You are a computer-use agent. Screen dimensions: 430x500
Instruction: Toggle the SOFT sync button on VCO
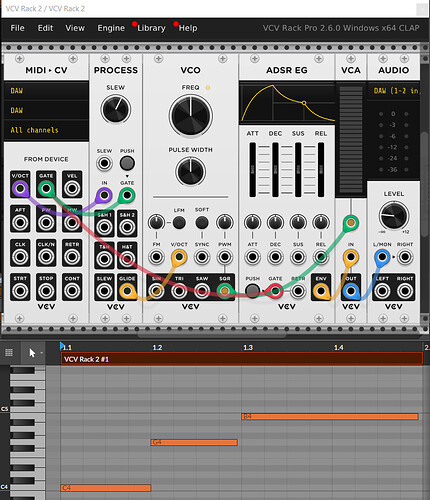(x=202, y=222)
